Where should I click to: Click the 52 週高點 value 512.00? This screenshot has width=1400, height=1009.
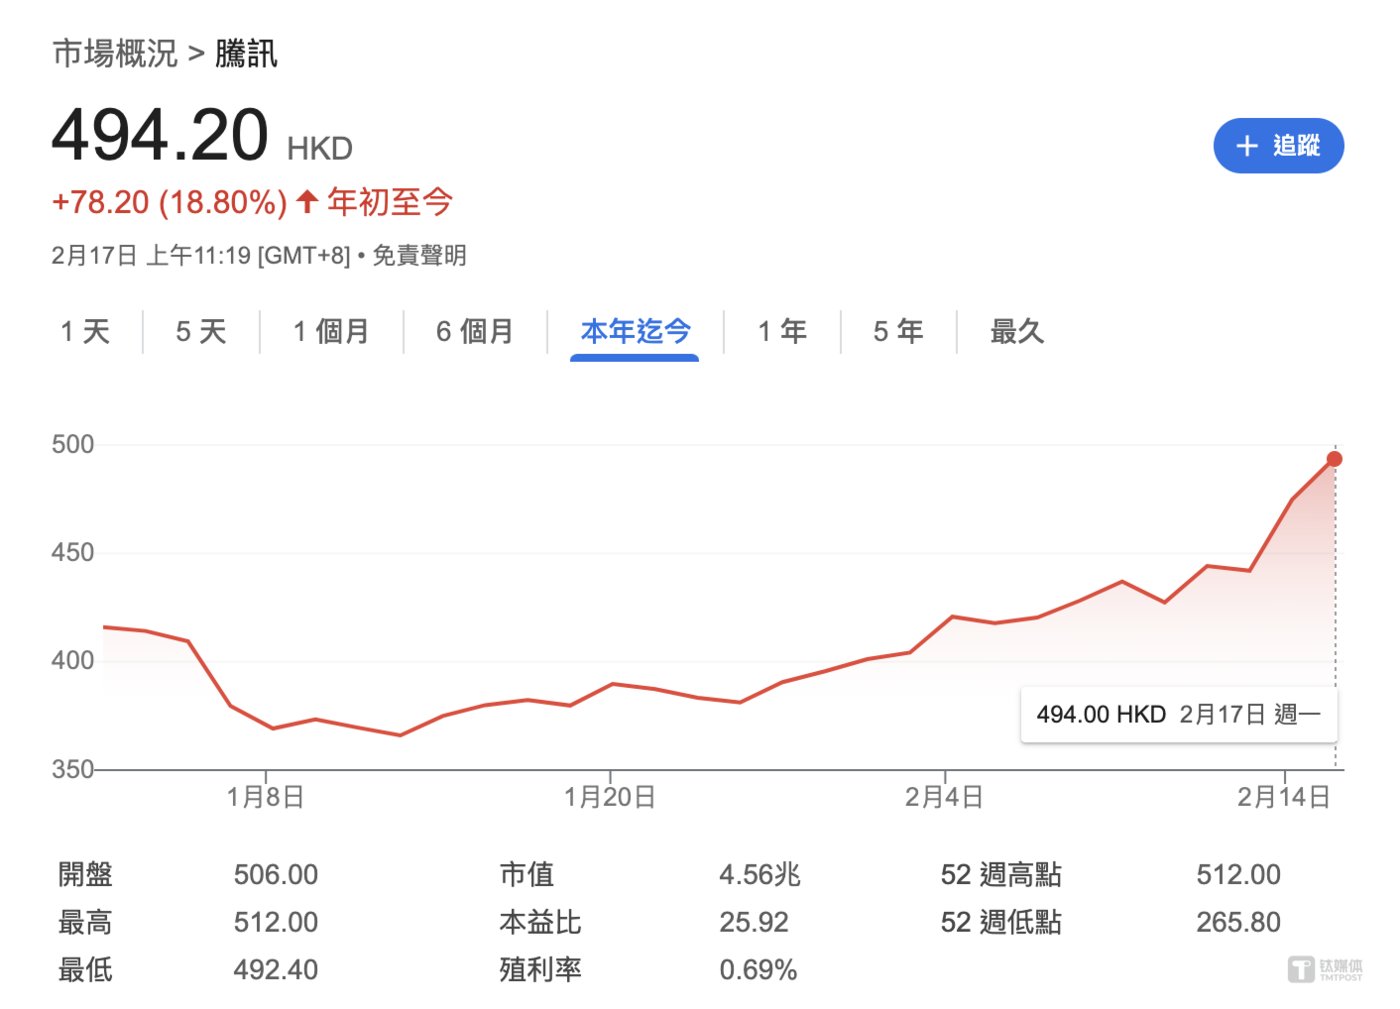point(1238,875)
